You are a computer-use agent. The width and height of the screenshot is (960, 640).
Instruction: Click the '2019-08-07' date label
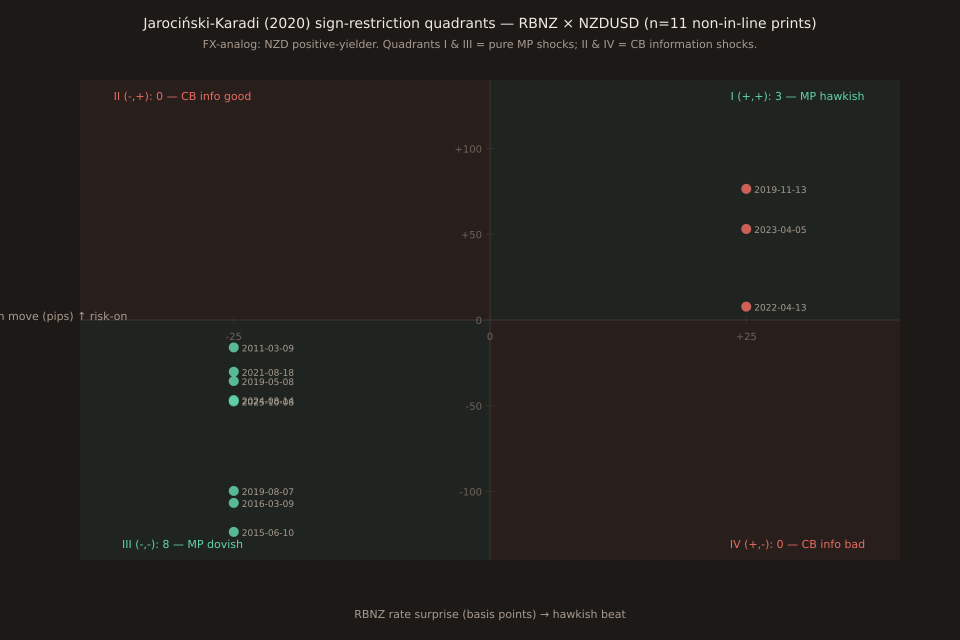click(x=268, y=492)
